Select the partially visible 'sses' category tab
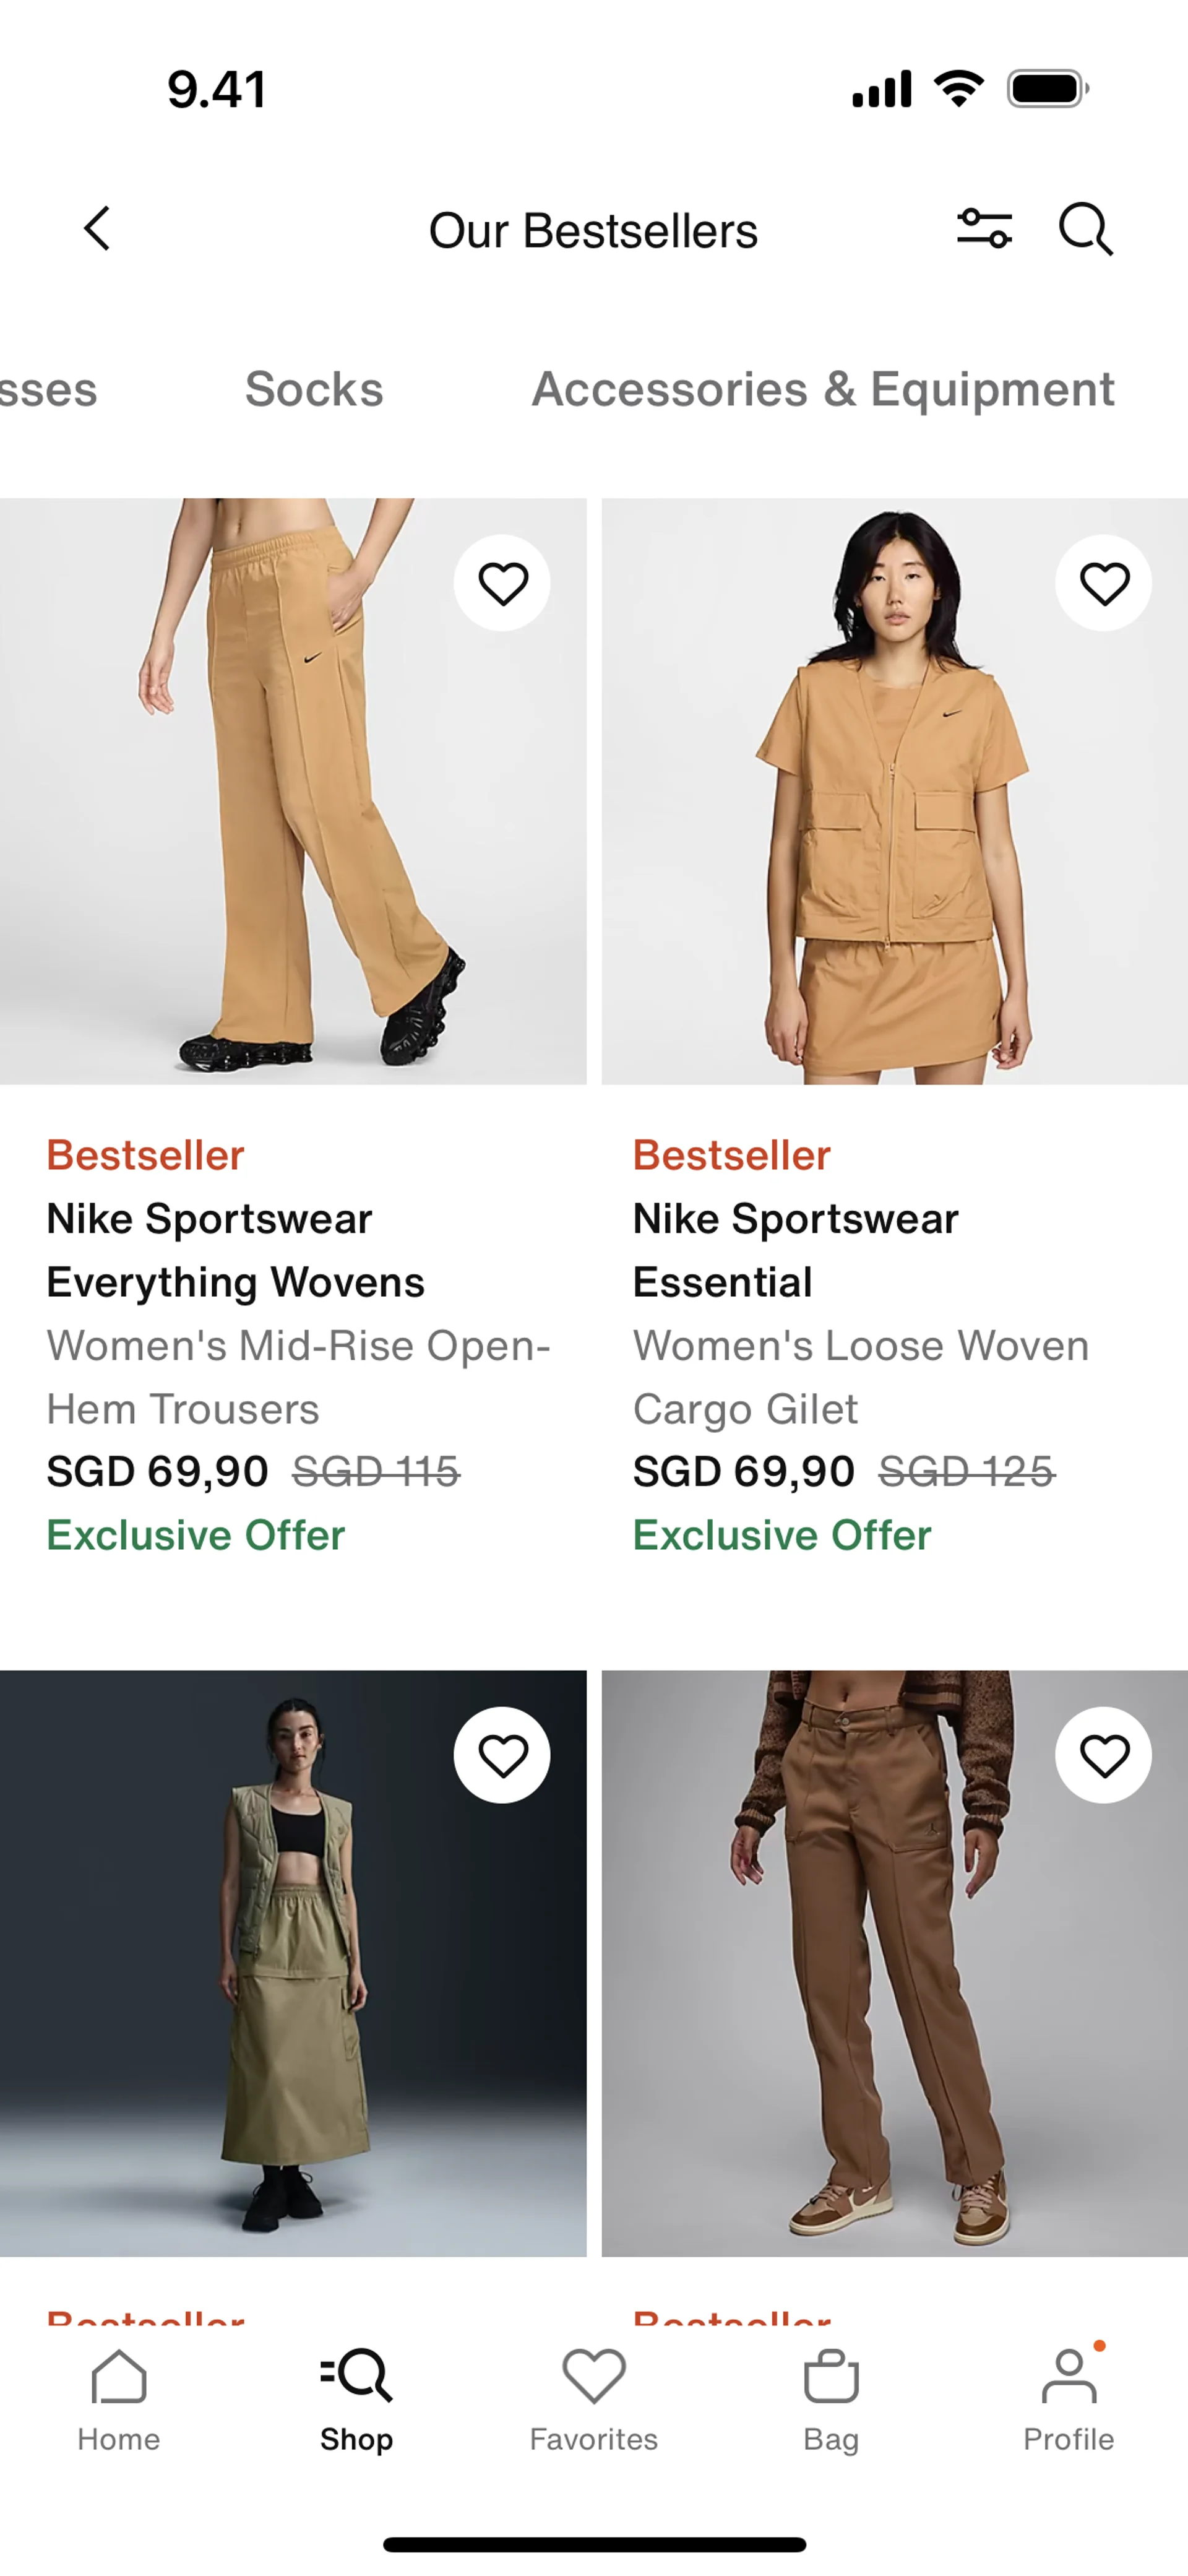 49,389
